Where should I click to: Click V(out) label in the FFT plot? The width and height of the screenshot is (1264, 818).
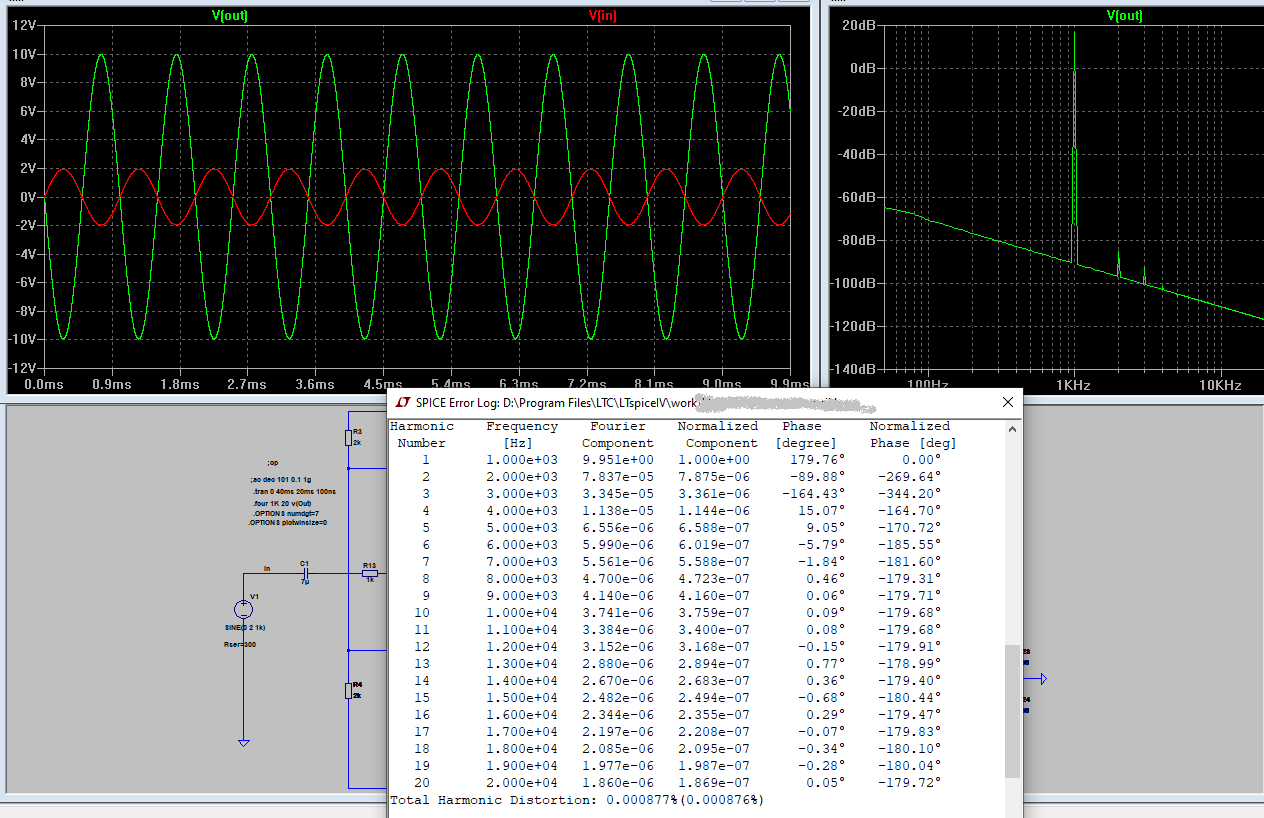point(1124,15)
